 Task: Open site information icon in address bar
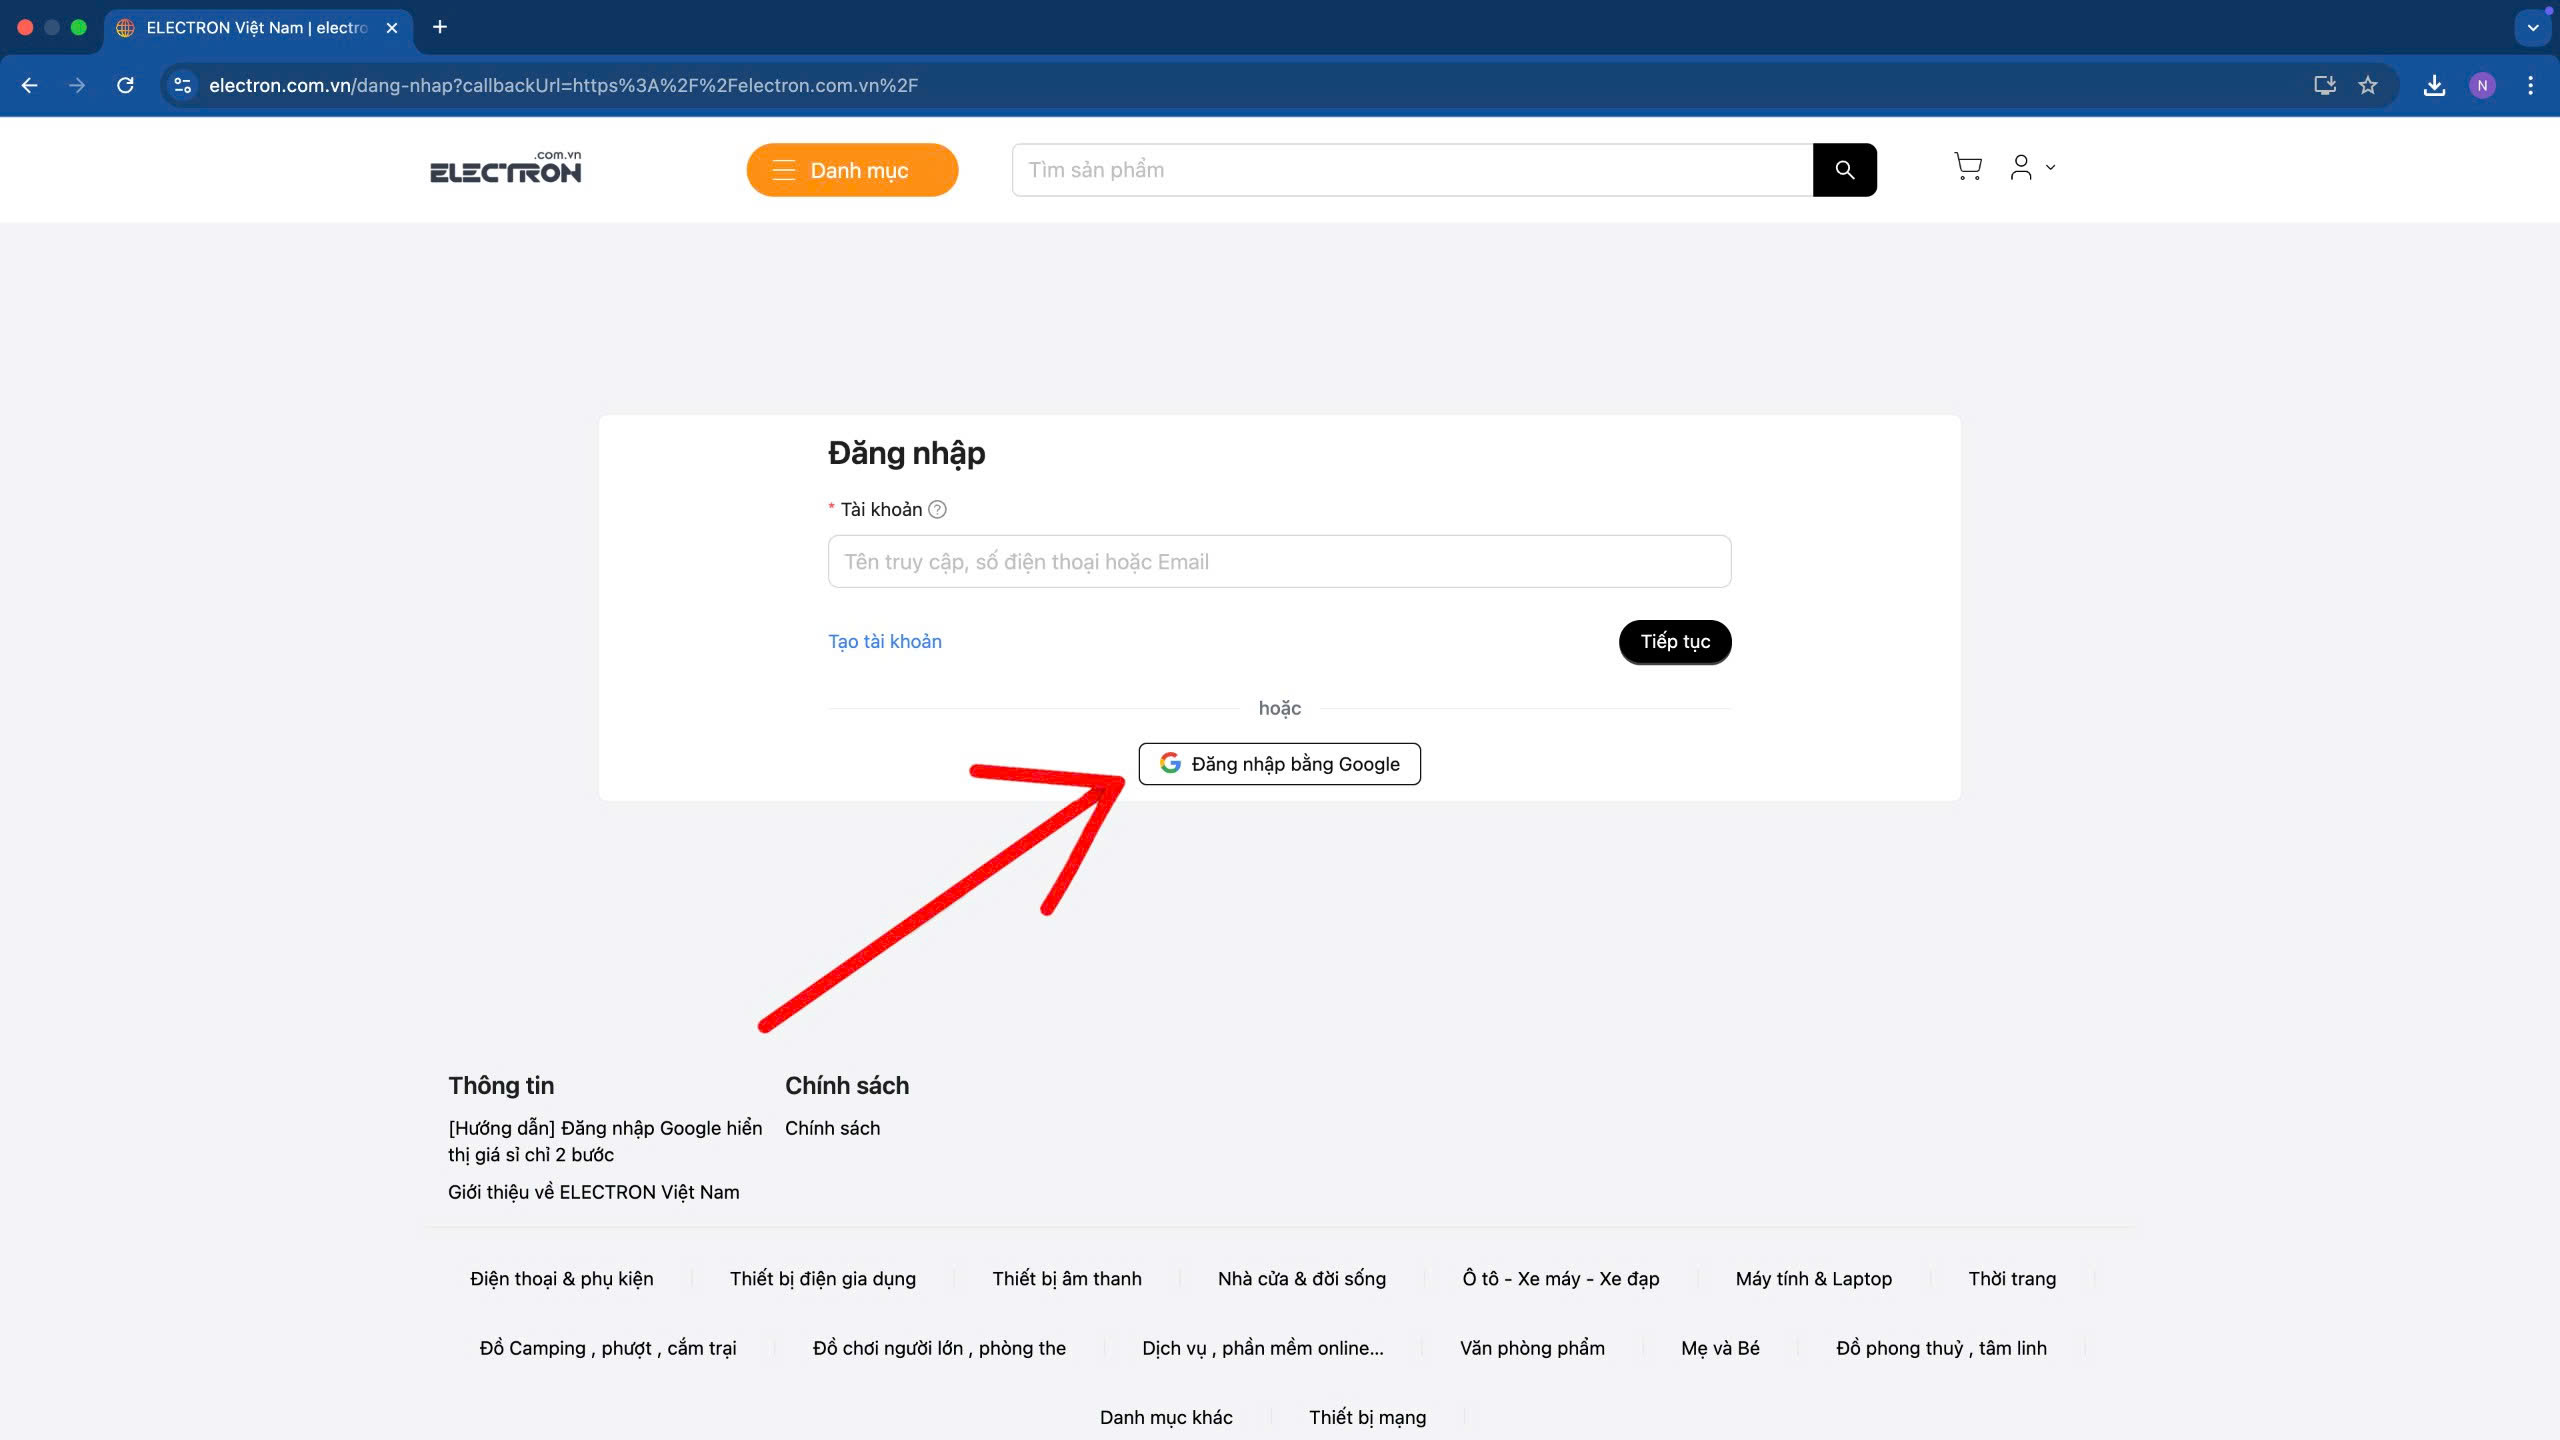tap(183, 85)
